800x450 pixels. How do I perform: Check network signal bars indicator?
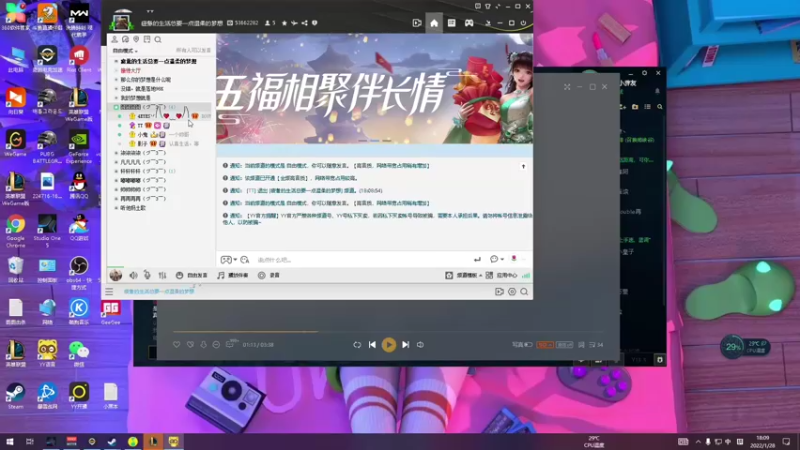(526, 276)
